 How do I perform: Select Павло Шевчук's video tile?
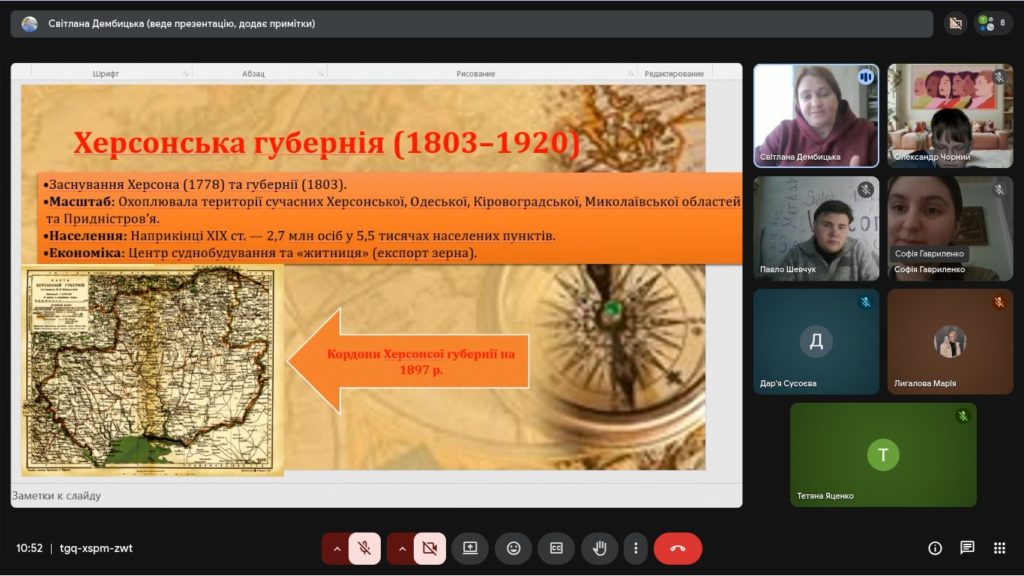tap(816, 229)
